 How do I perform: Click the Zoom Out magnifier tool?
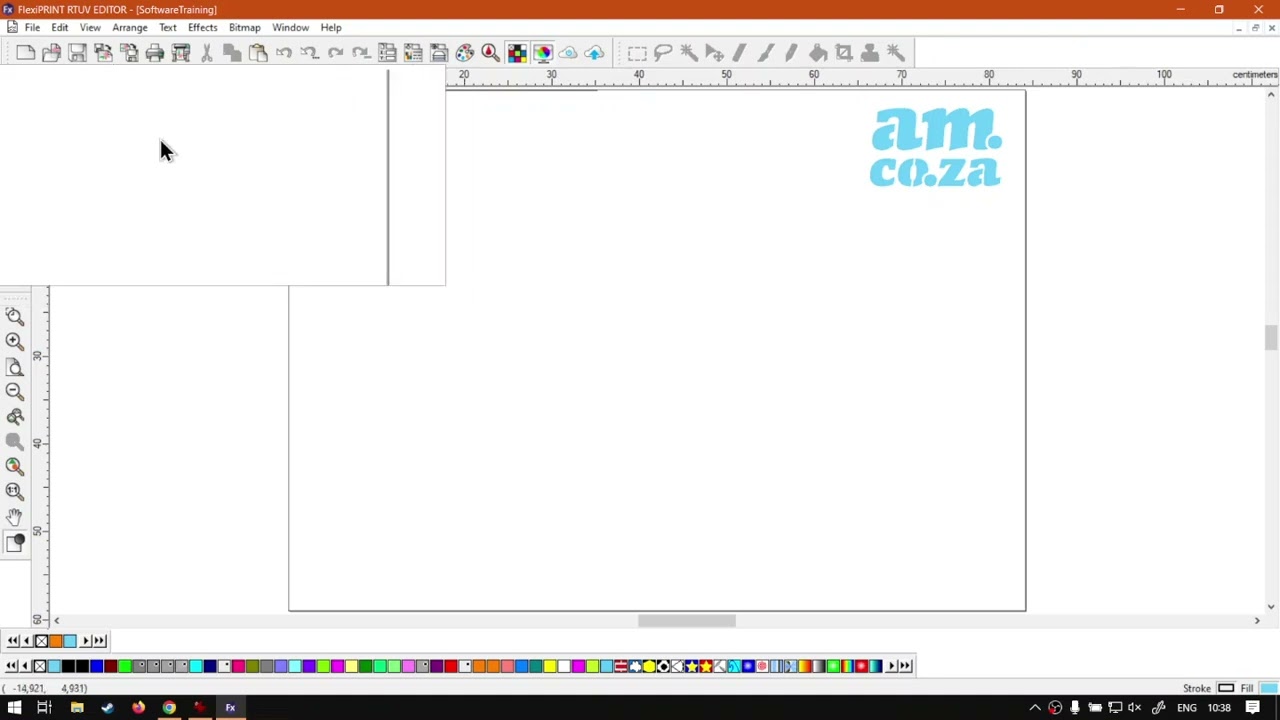(x=14, y=391)
